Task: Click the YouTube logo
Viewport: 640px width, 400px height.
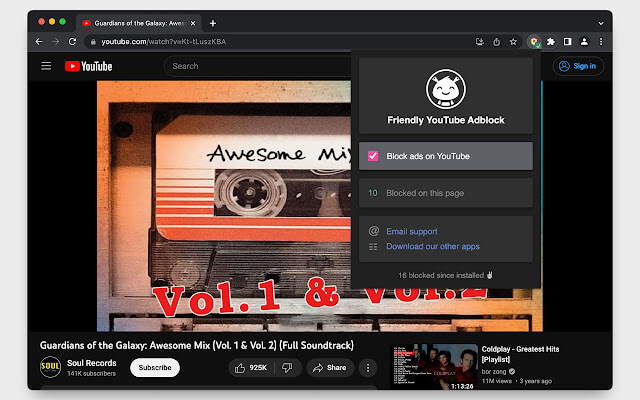Action: (x=89, y=66)
